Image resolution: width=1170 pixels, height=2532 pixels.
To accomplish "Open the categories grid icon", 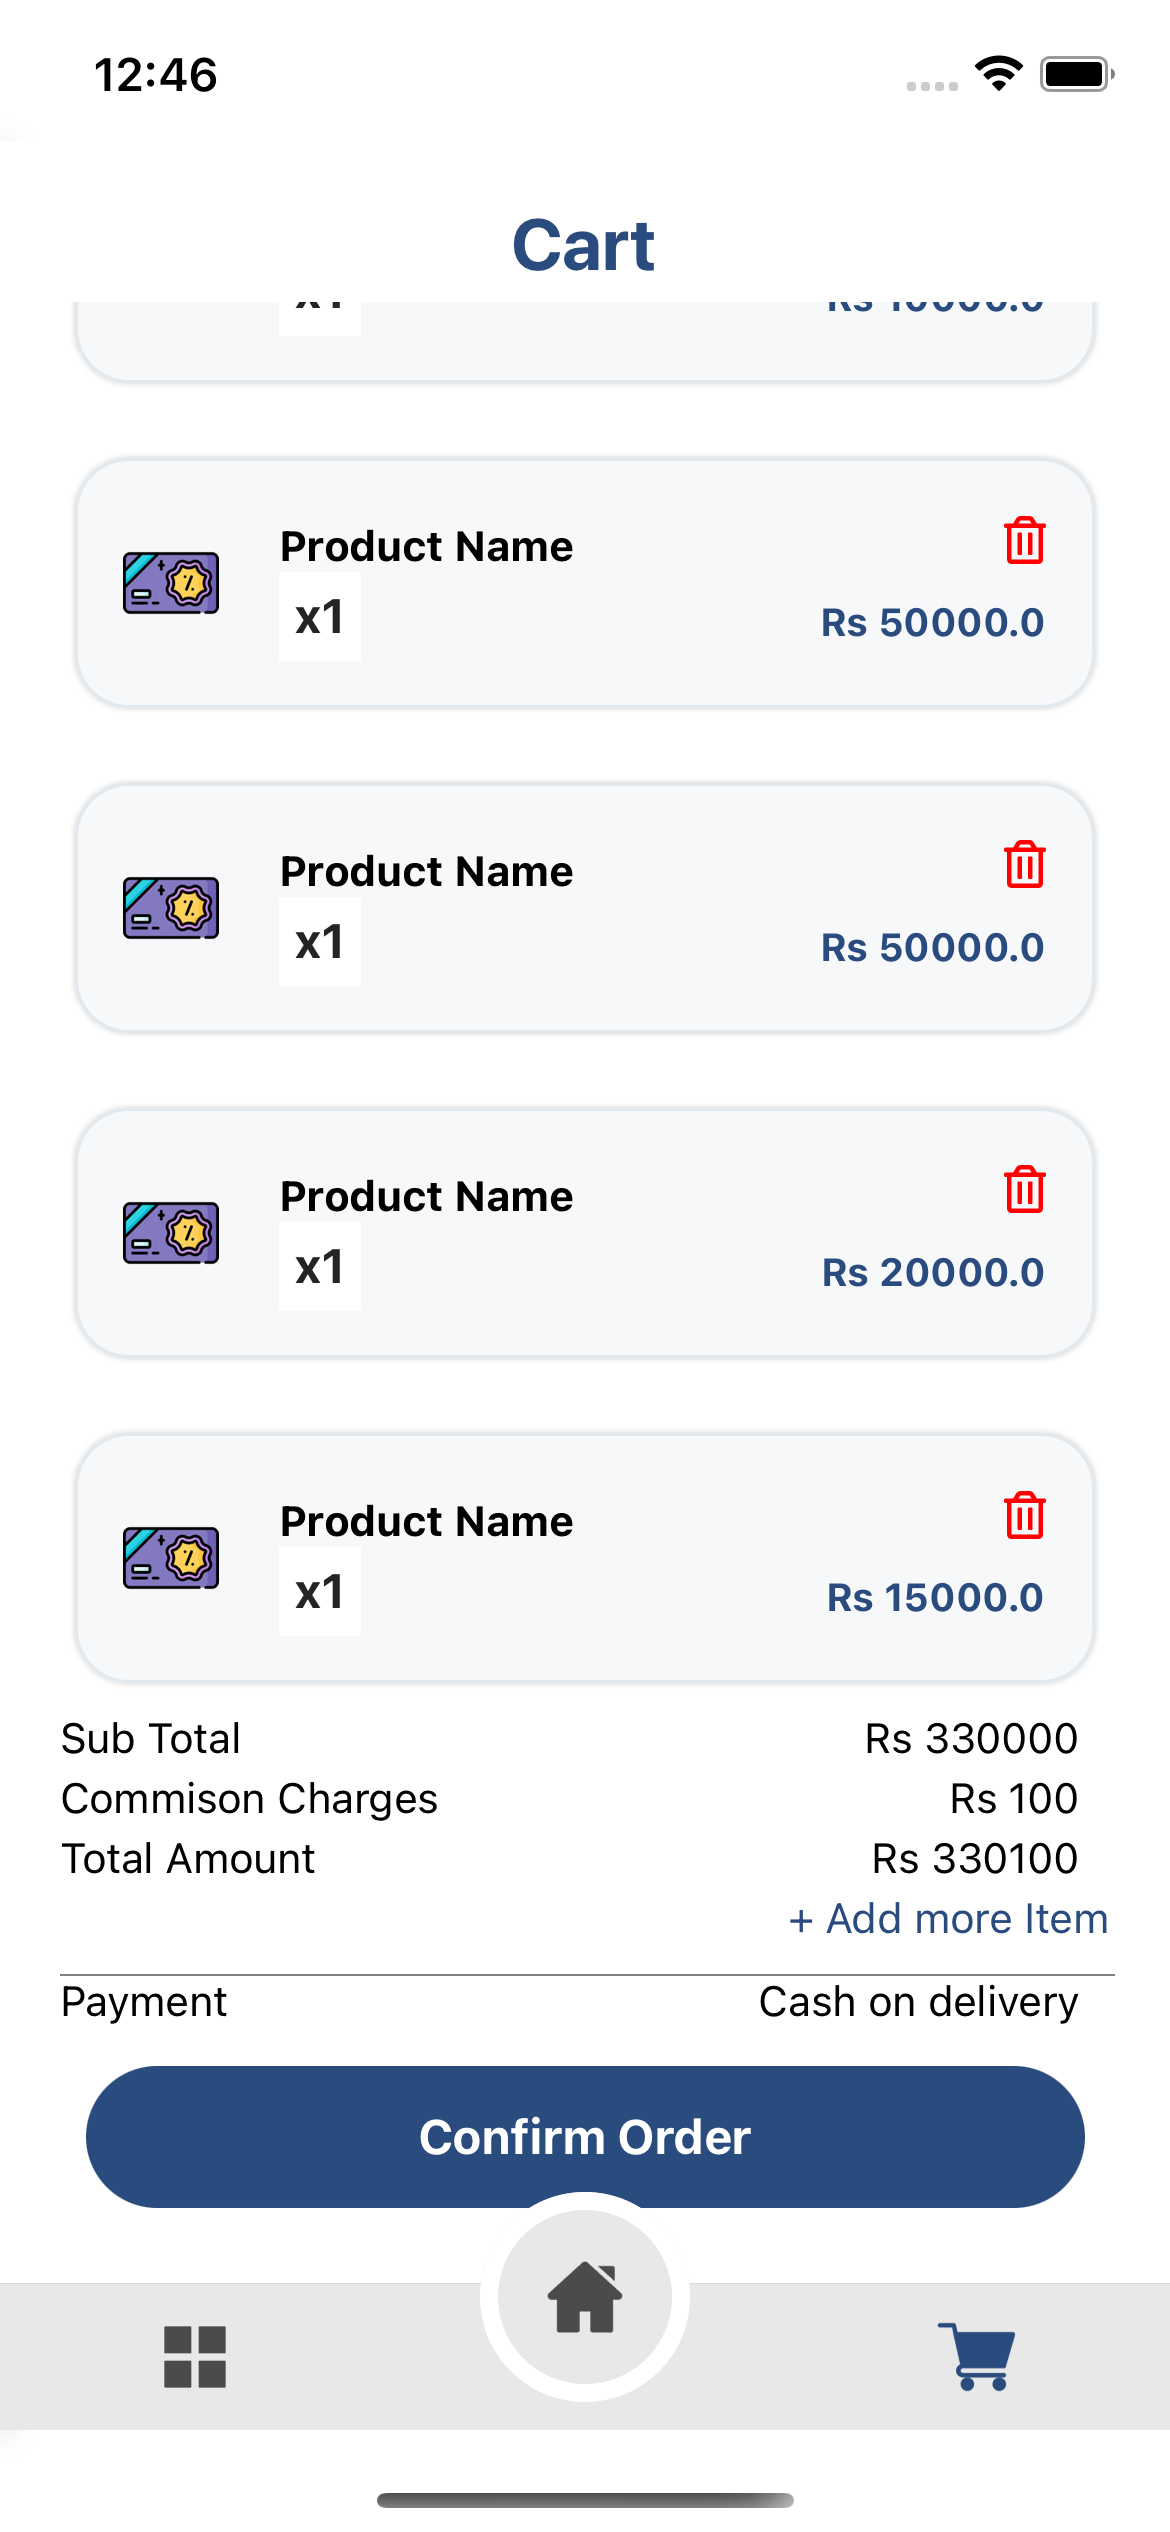I will point(195,2356).
